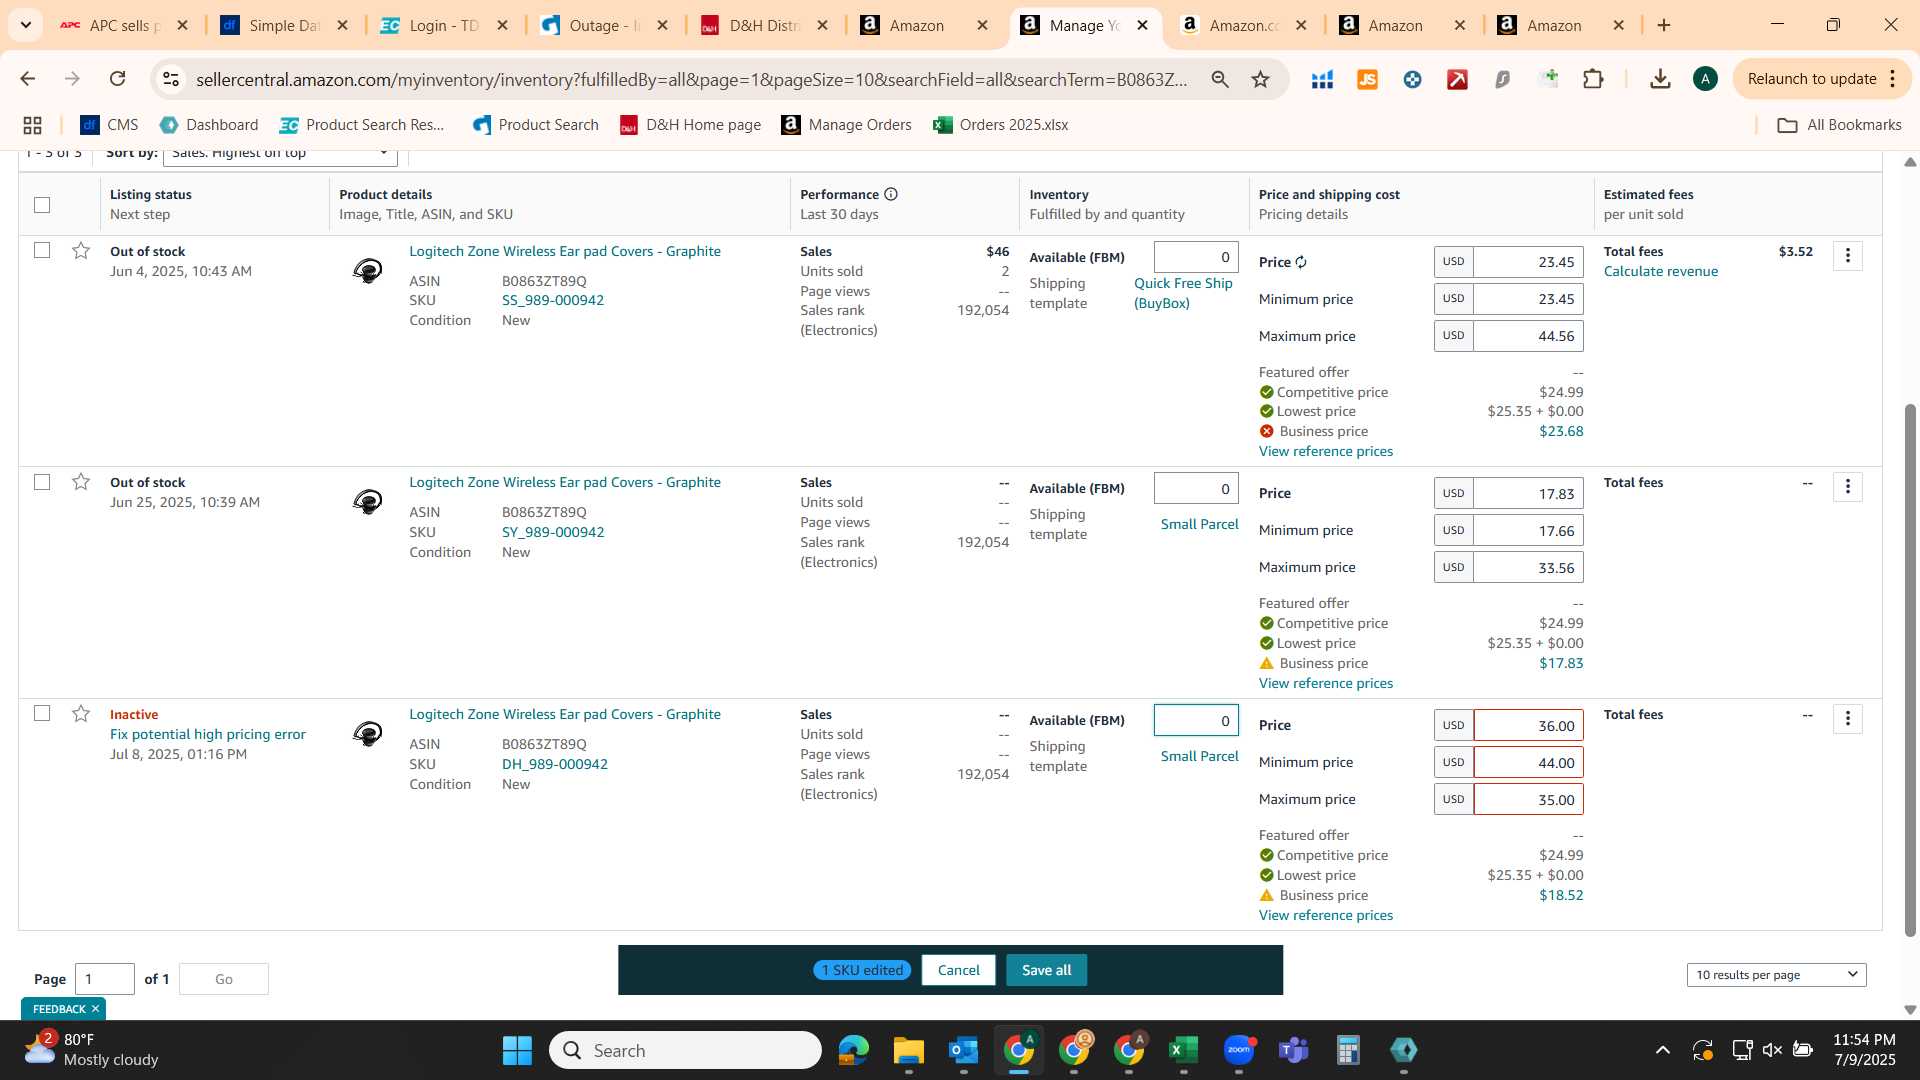Toggle the select-all listings checkbox
Viewport: 1920px width, 1080px height.
[42, 205]
